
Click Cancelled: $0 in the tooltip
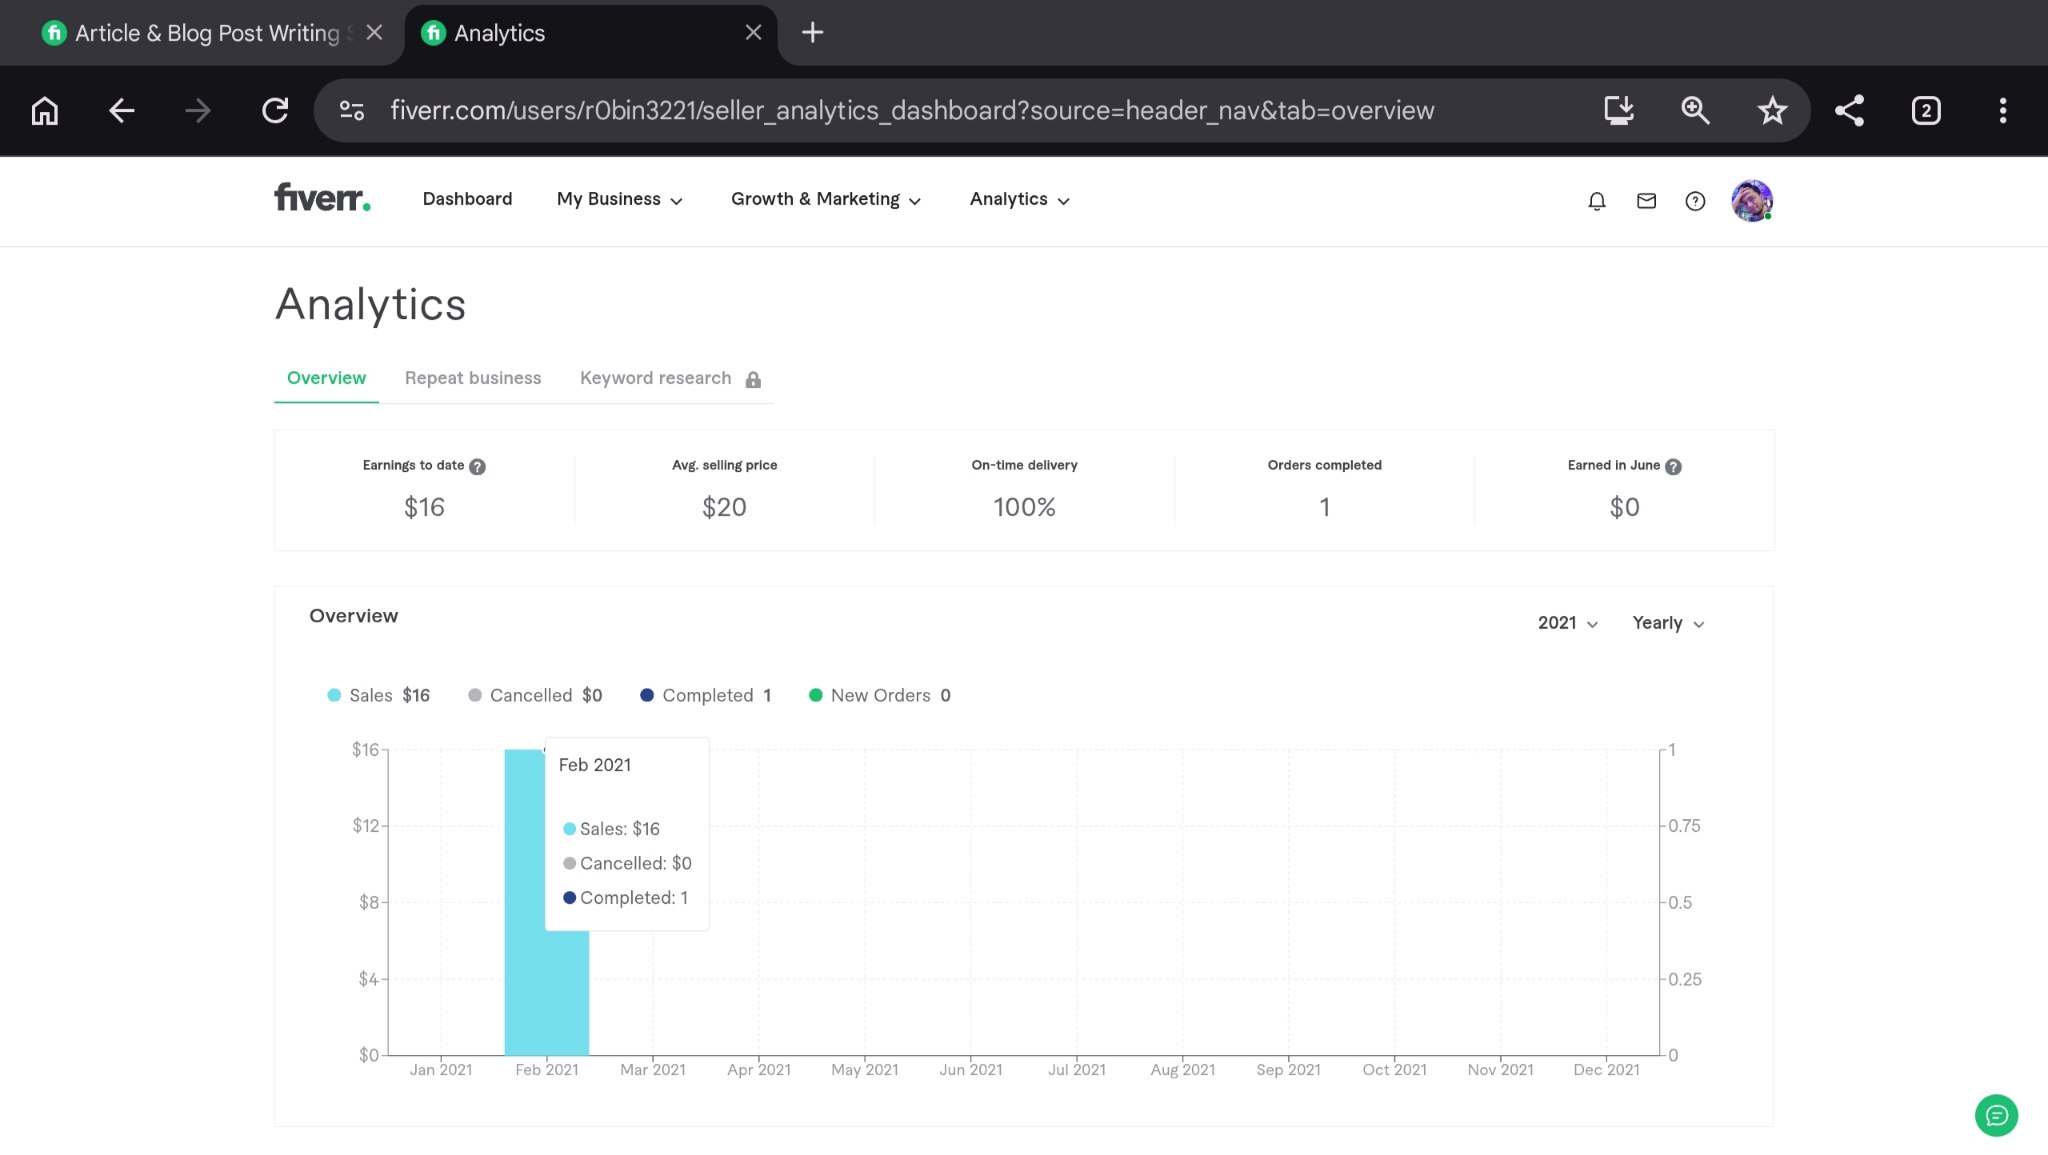(627, 863)
